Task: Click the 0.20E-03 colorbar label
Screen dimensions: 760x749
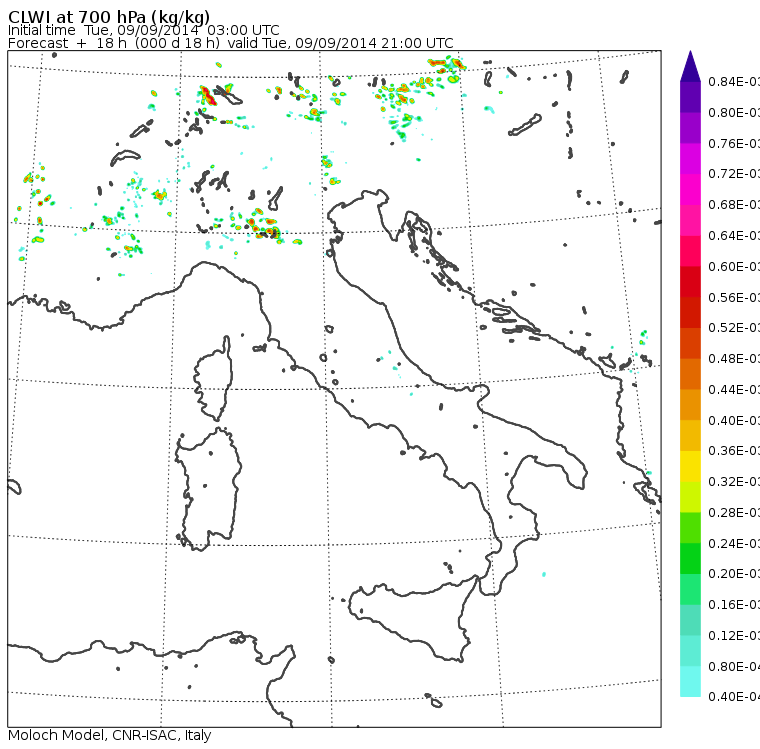Action: (734, 574)
